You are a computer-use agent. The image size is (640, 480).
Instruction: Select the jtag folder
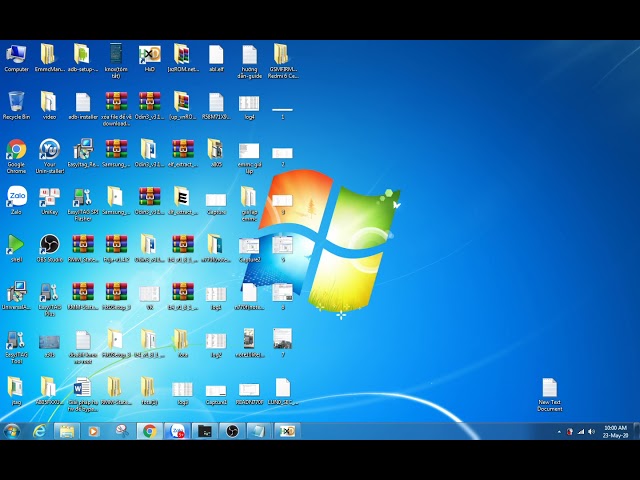tap(16, 391)
